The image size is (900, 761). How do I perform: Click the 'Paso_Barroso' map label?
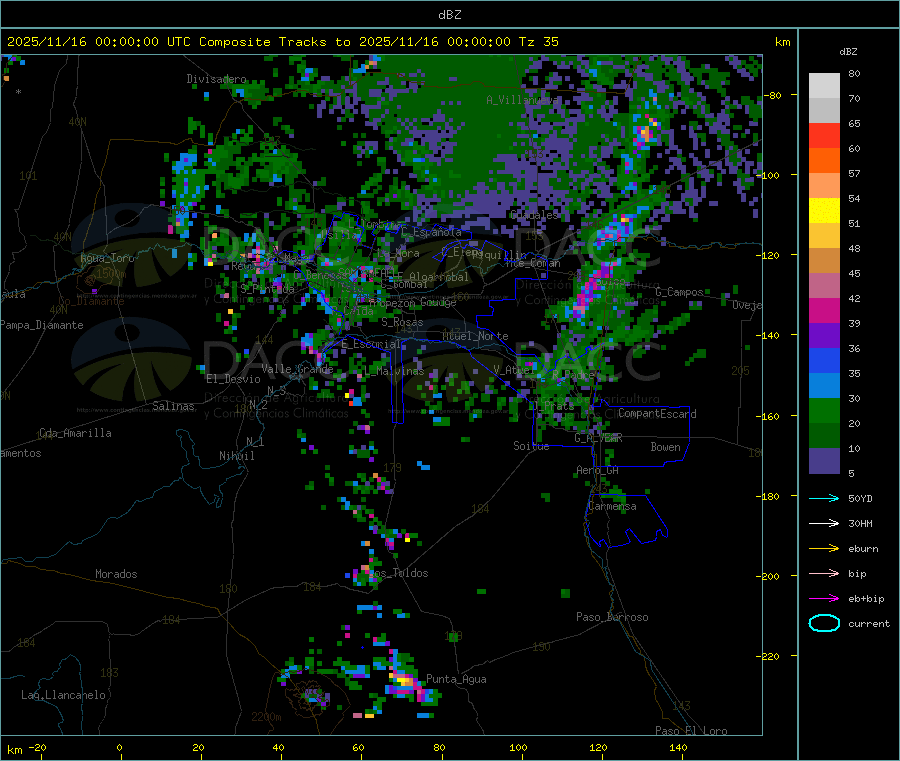click(612, 617)
